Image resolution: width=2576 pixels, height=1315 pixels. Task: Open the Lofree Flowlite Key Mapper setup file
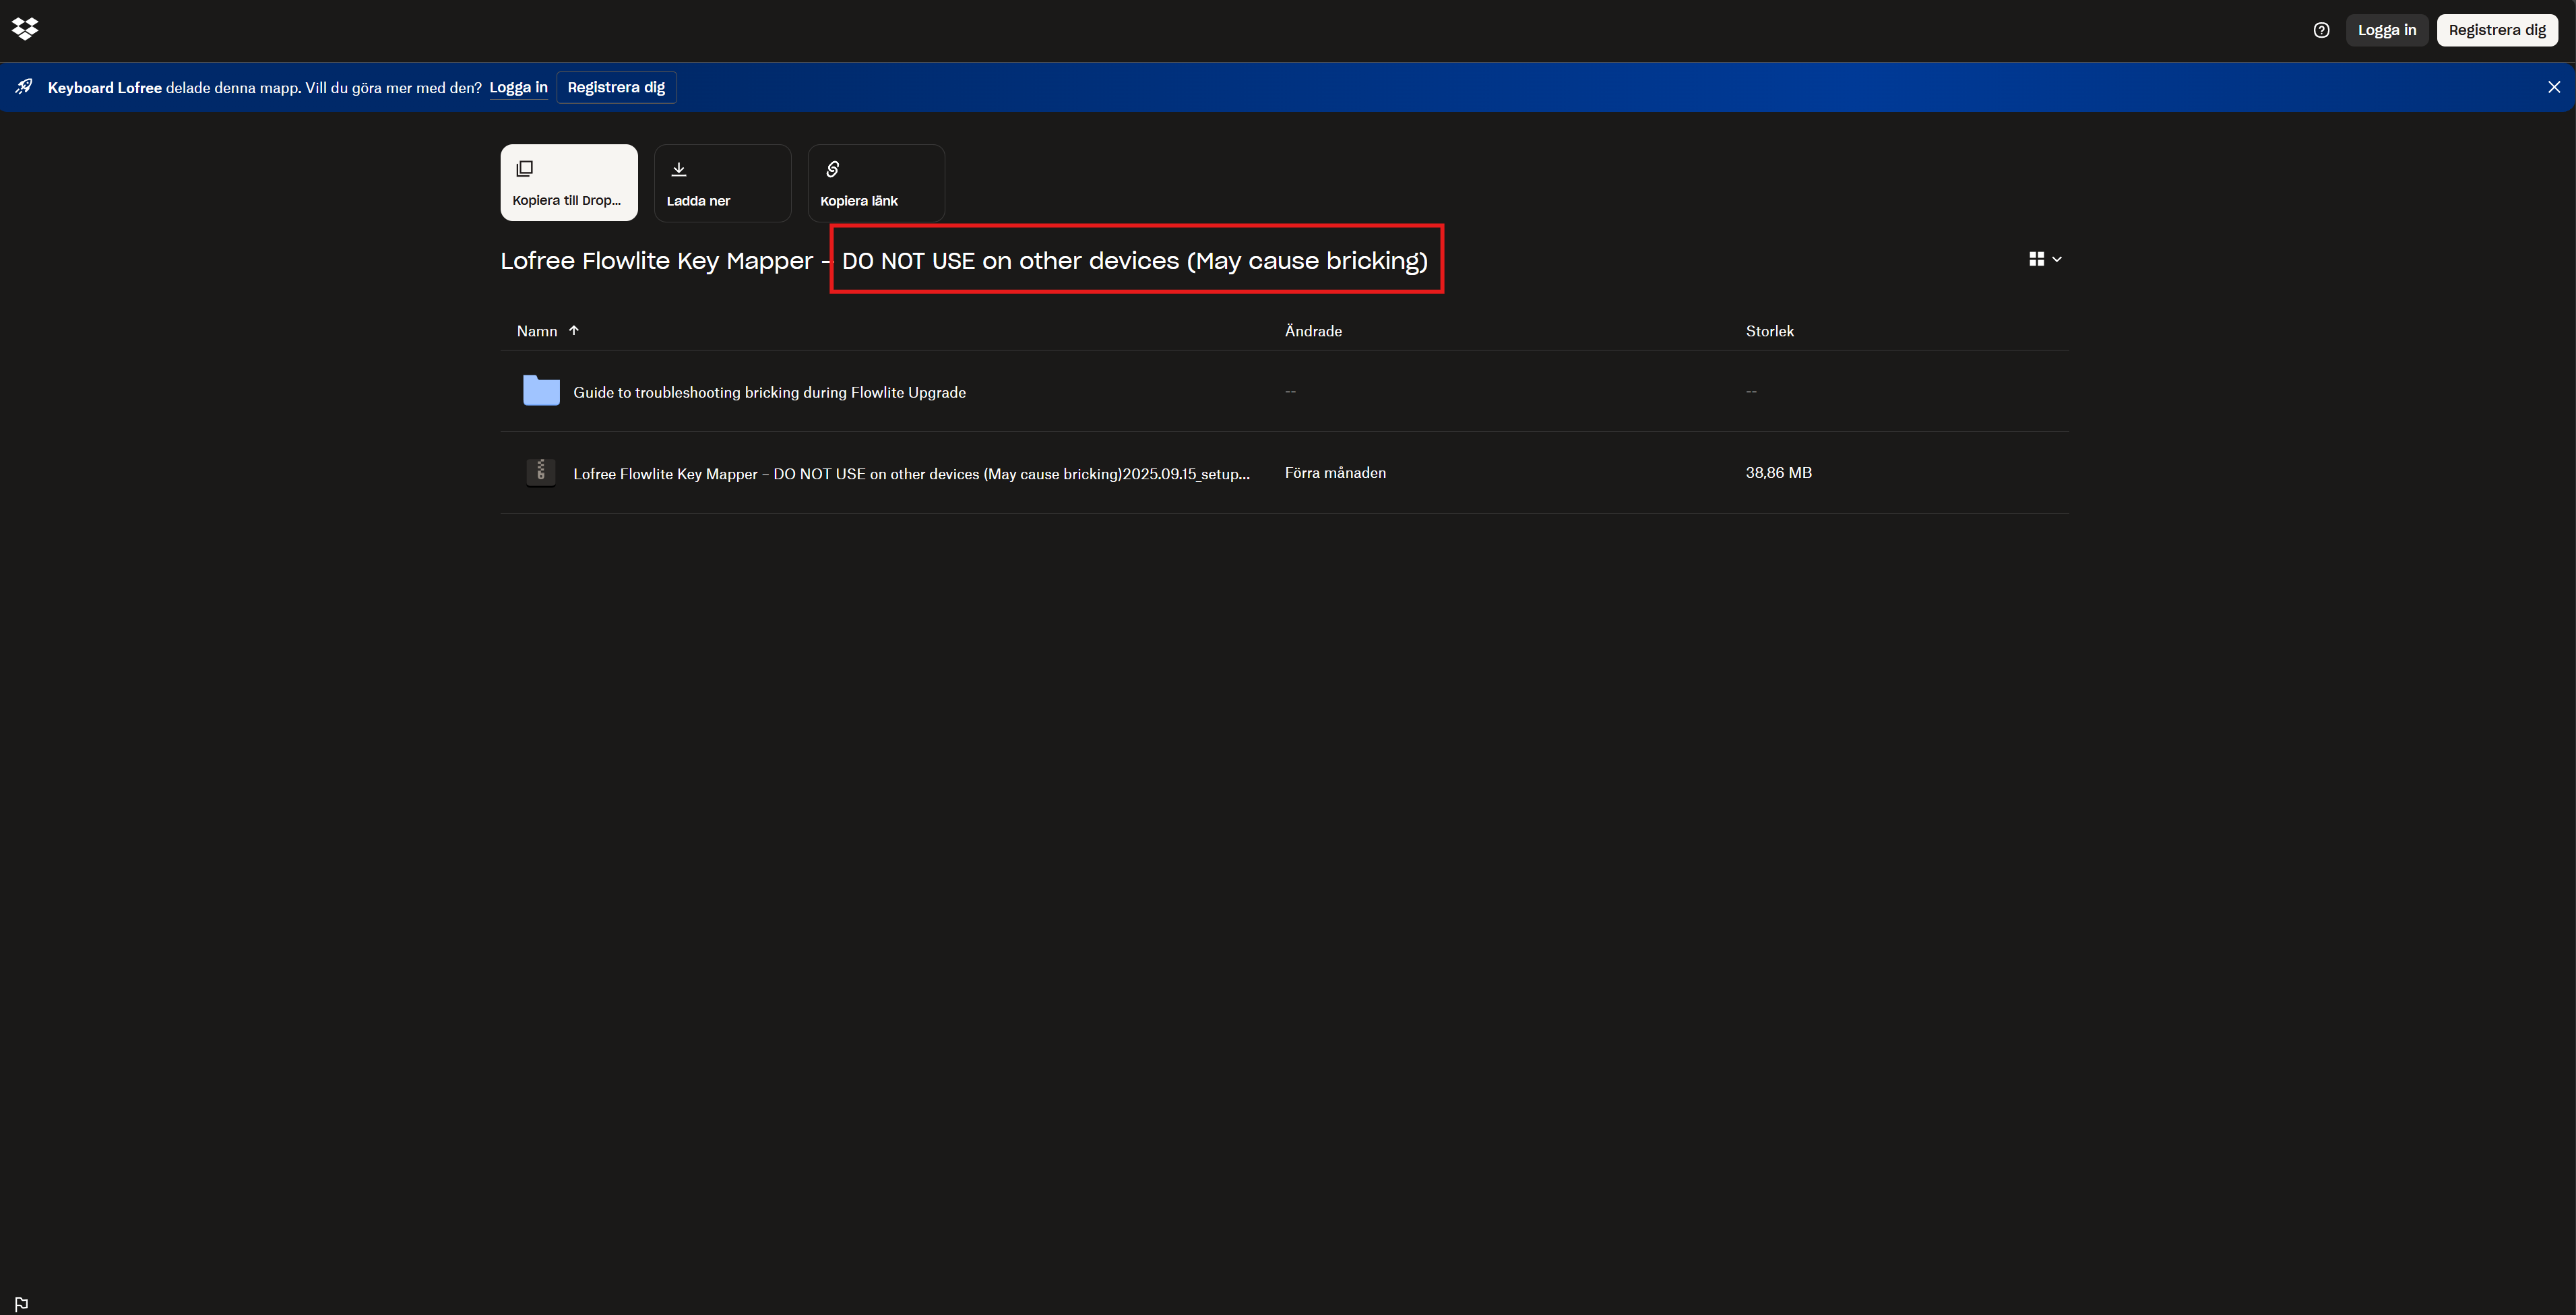point(910,474)
